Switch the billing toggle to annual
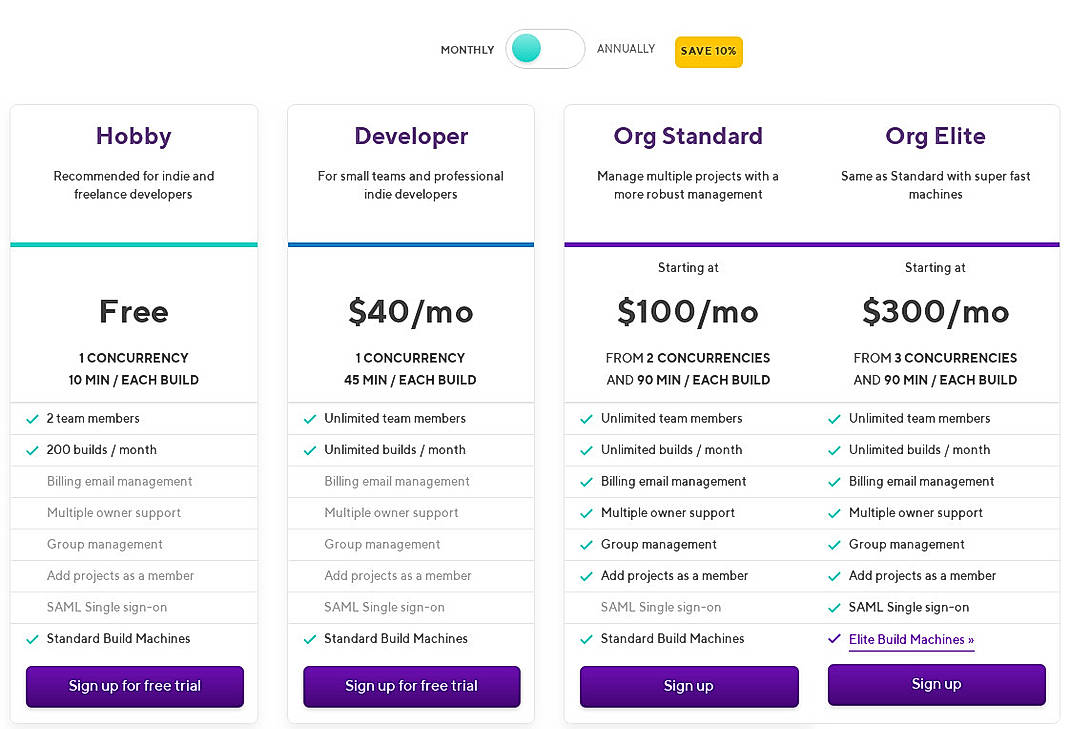Image resolution: width=1070 pixels, height=729 pixels. (x=565, y=48)
